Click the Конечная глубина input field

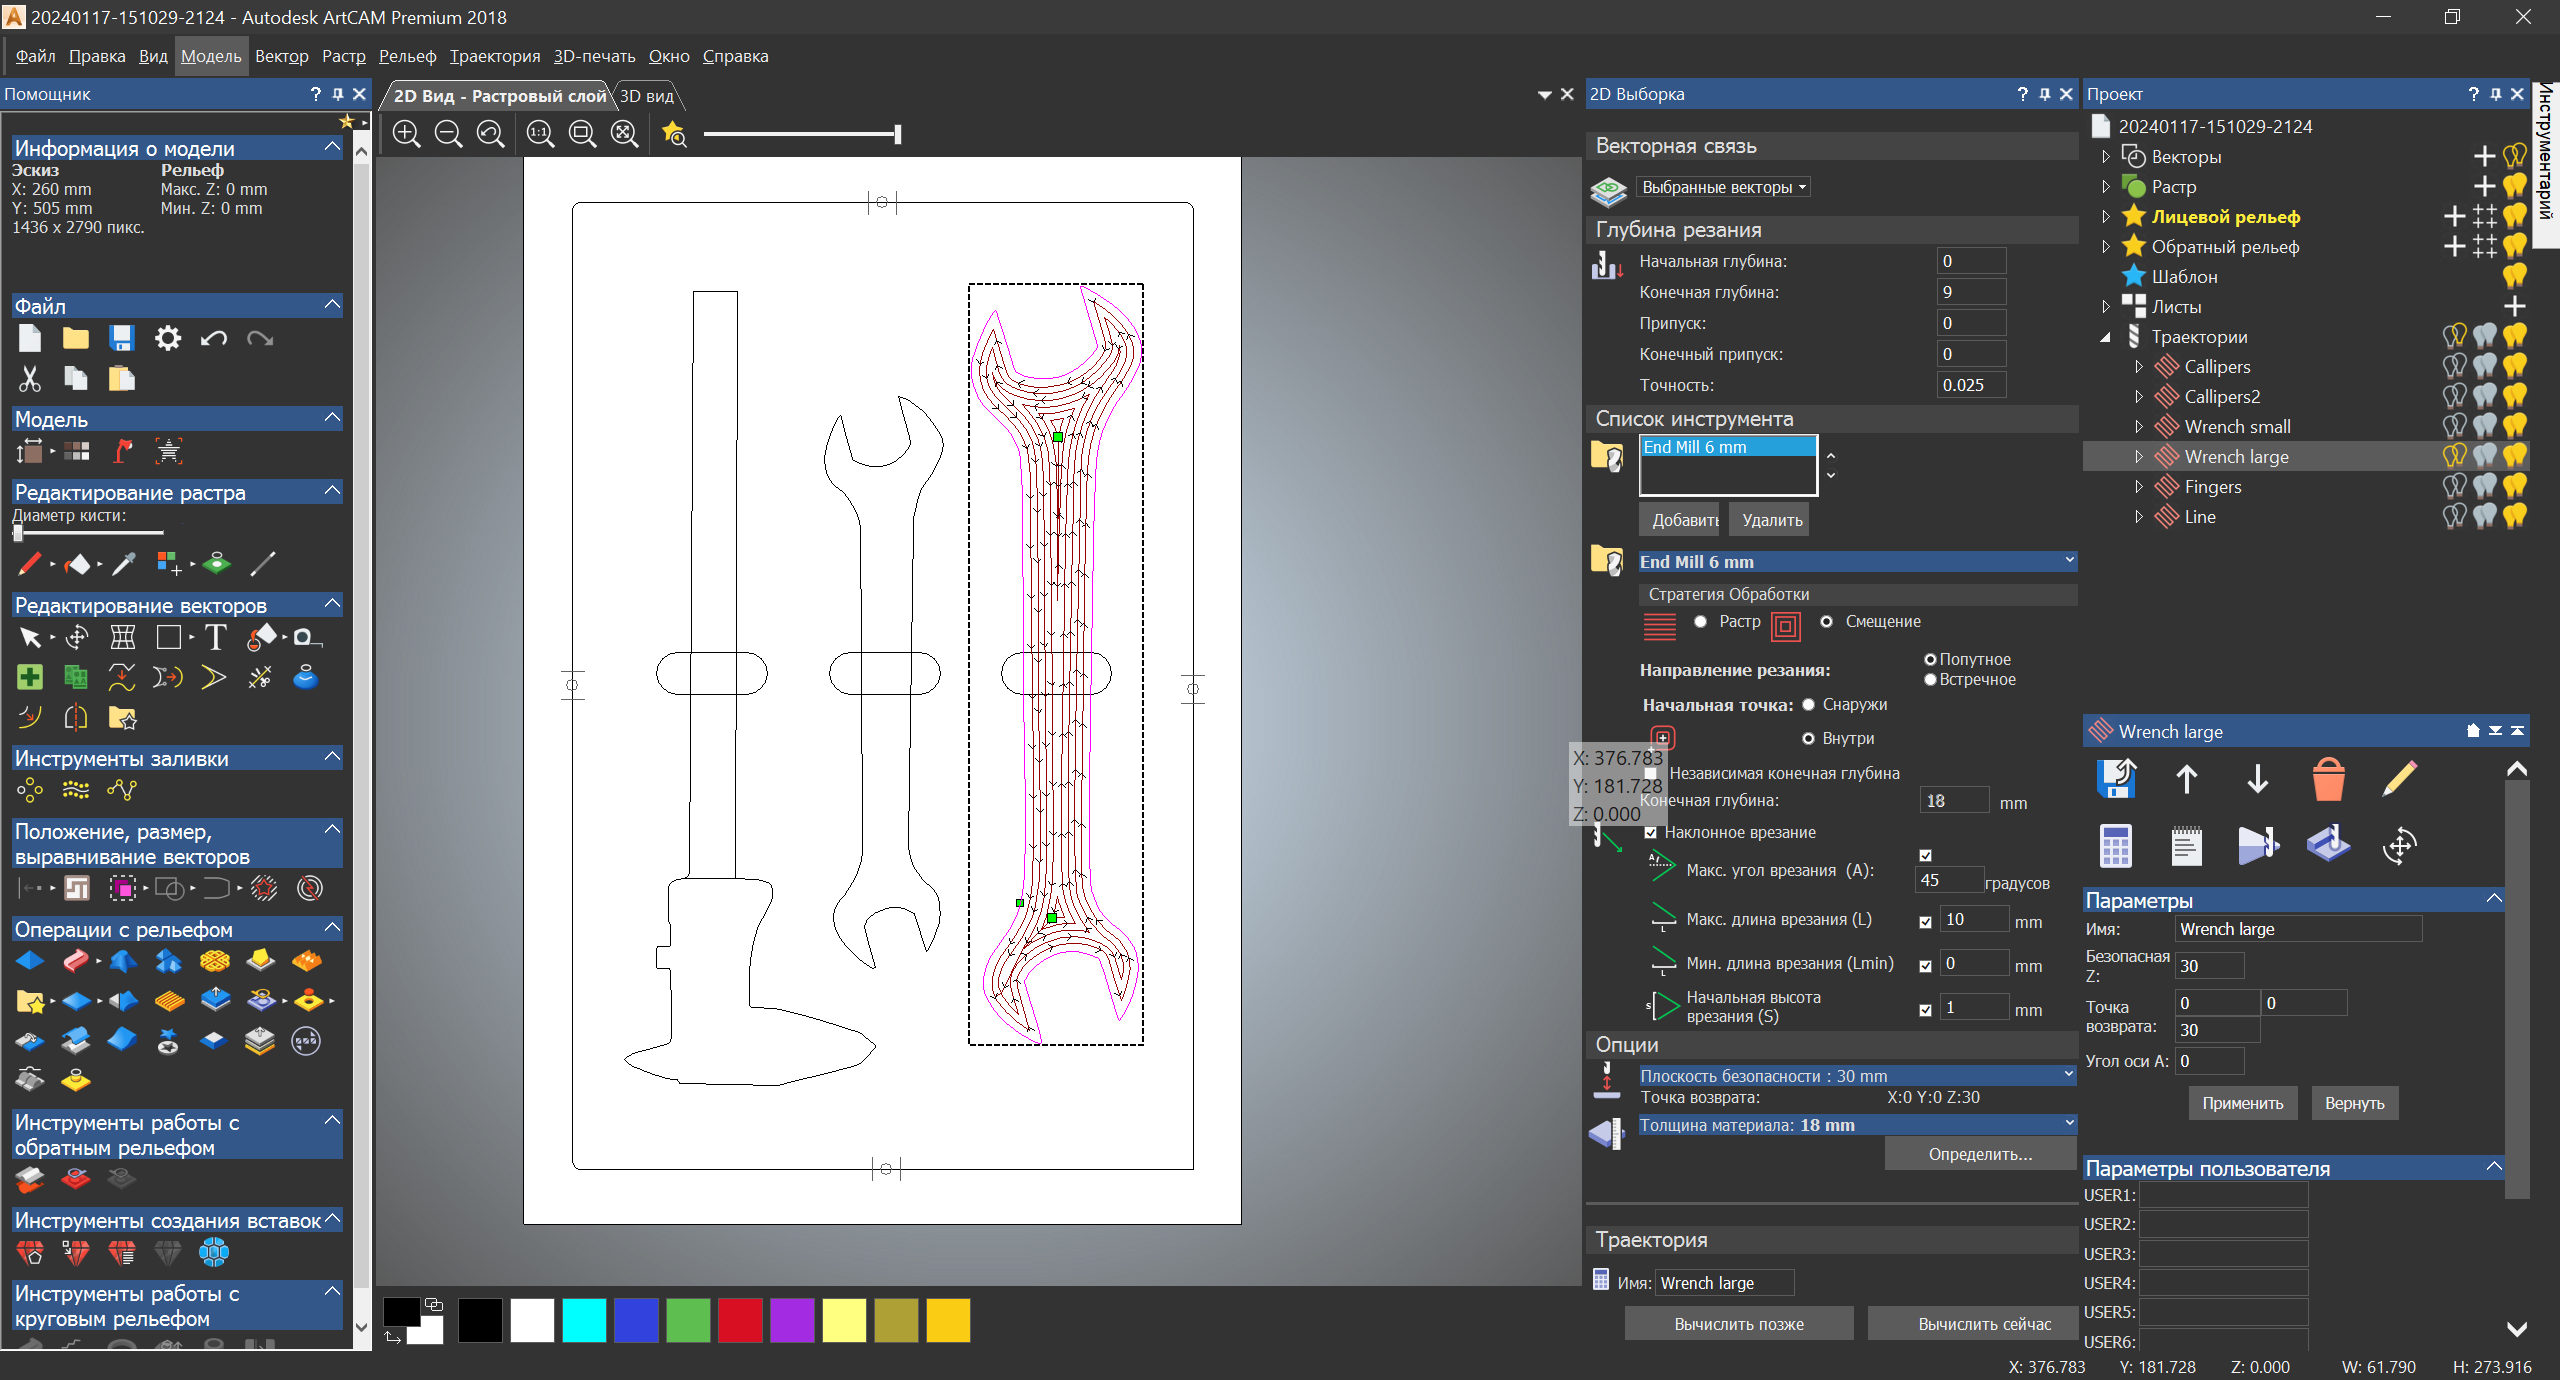point(1971,292)
